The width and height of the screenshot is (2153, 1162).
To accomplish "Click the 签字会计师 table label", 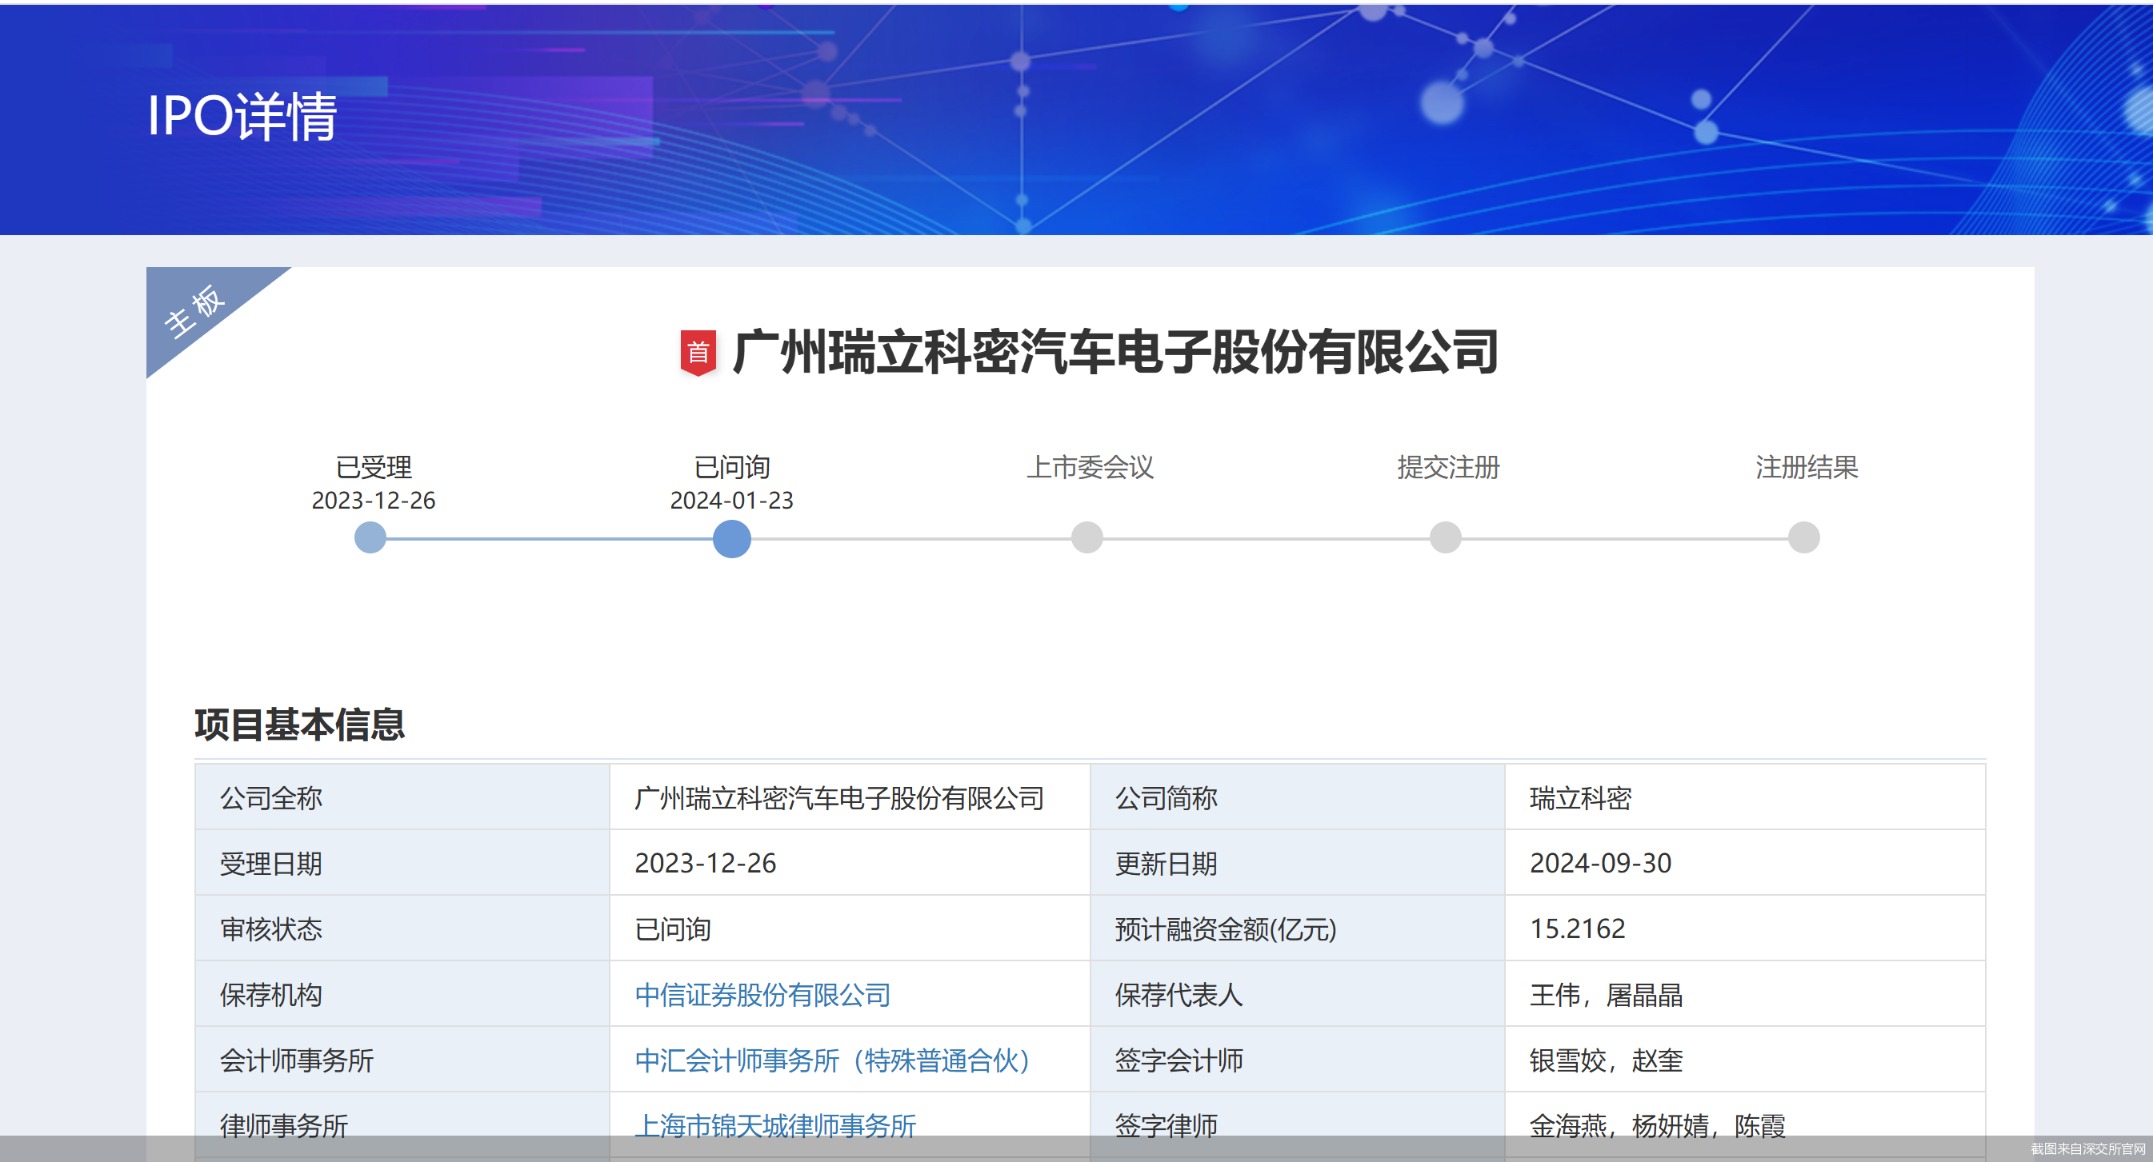I will click(x=1179, y=1060).
